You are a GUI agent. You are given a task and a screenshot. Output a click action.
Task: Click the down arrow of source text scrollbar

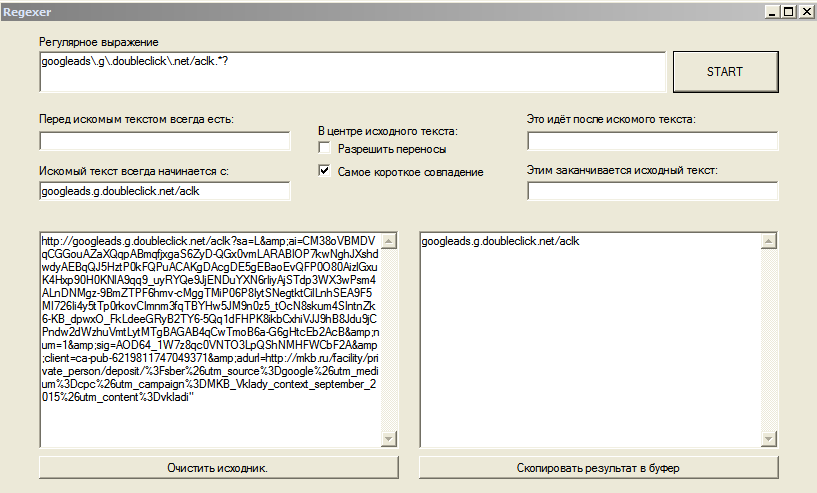389,439
